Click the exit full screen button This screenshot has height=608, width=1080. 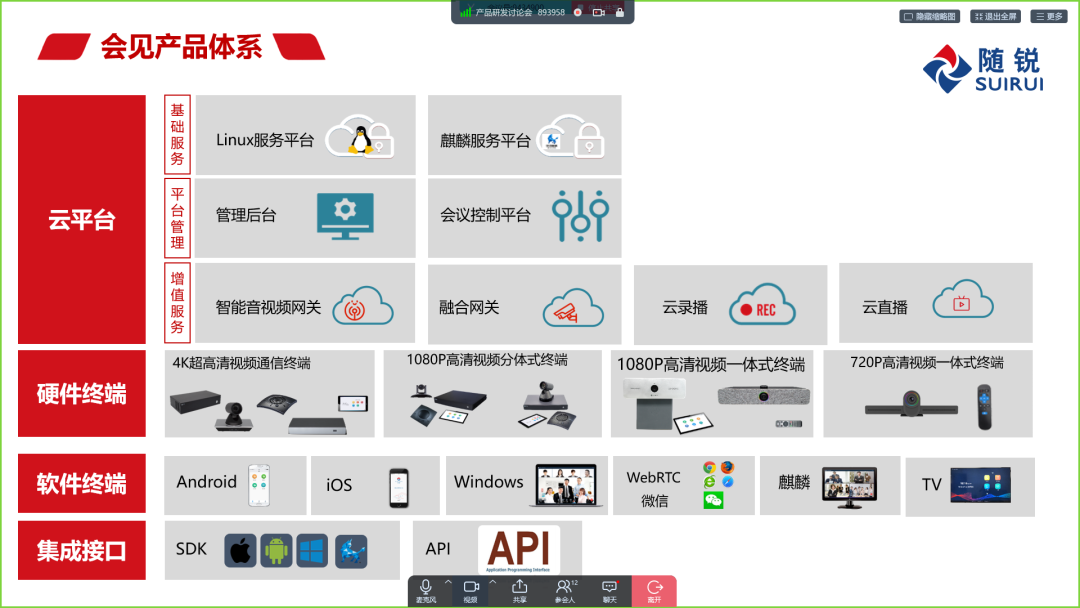(995, 16)
